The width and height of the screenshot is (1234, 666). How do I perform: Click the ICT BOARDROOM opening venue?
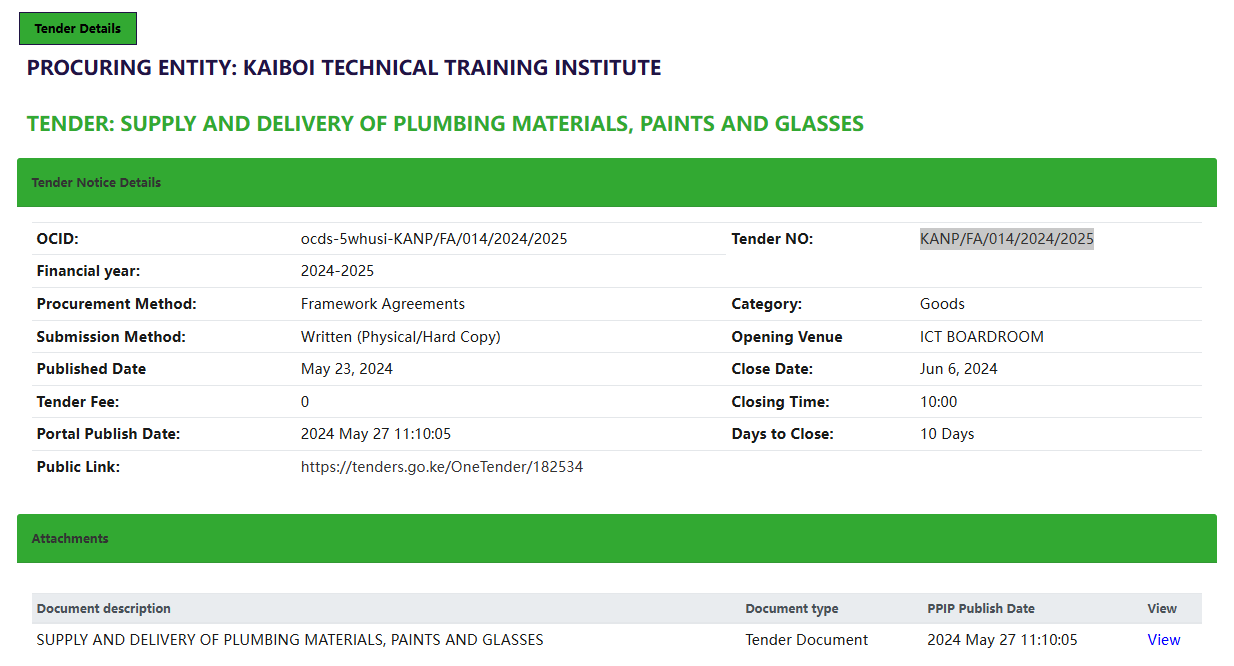coord(982,337)
